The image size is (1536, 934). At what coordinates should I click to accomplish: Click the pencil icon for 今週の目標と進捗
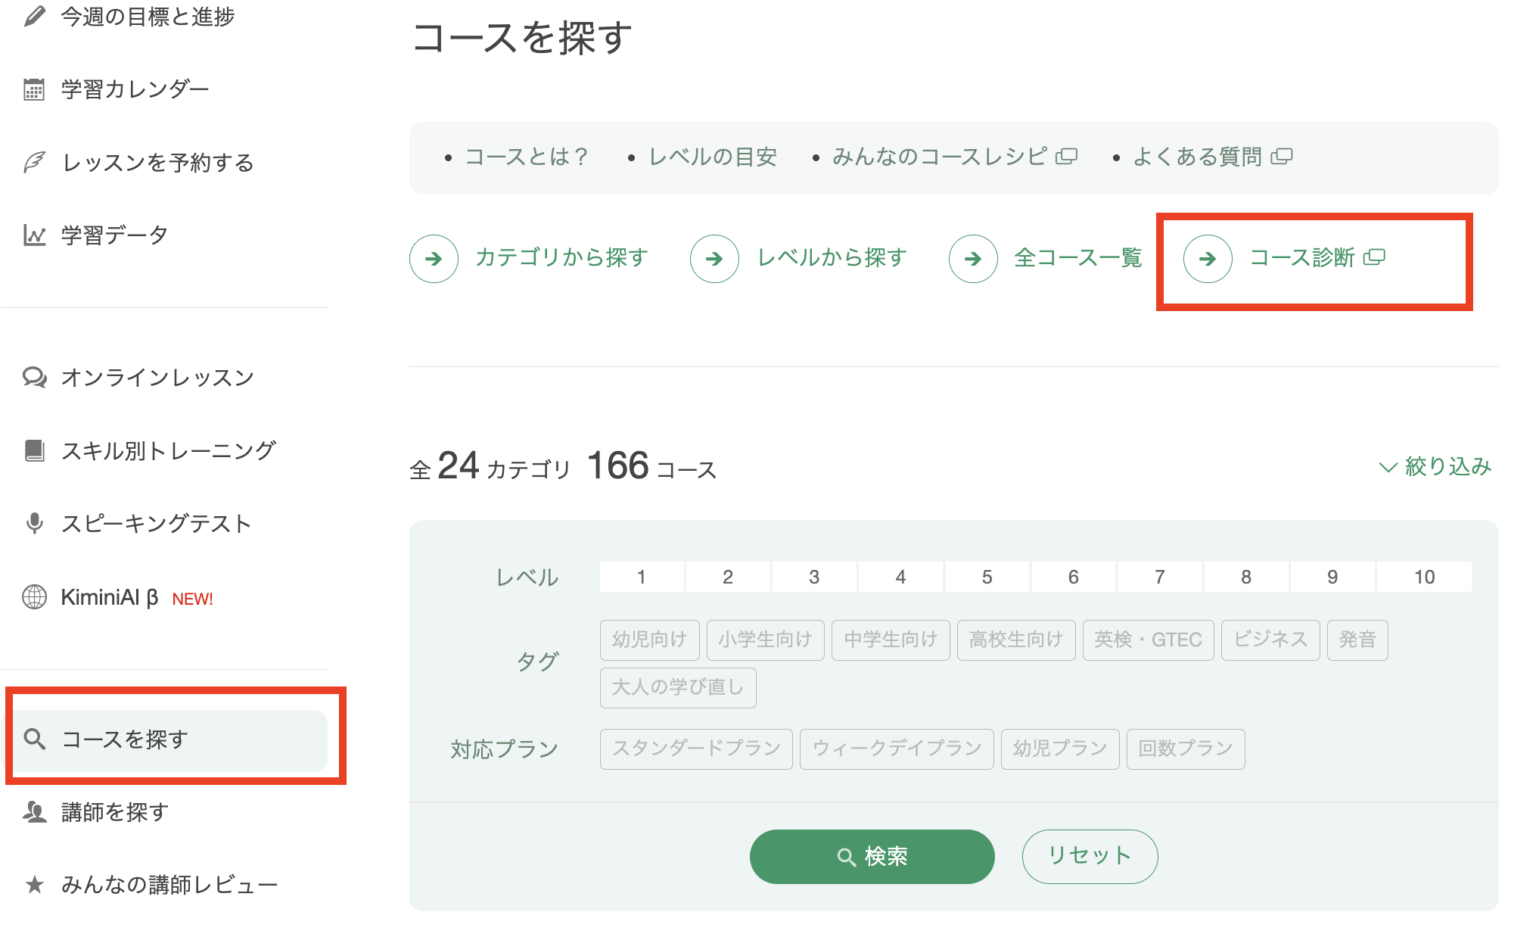tap(35, 16)
